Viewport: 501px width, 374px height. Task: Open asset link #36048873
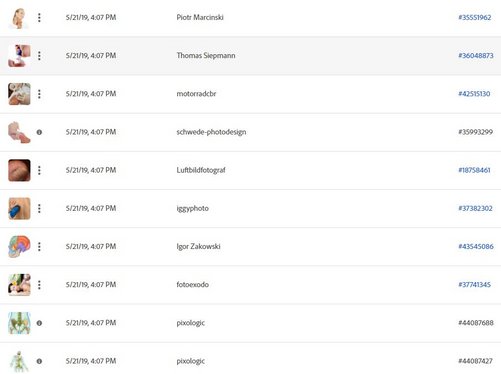(x=476, y=56)
